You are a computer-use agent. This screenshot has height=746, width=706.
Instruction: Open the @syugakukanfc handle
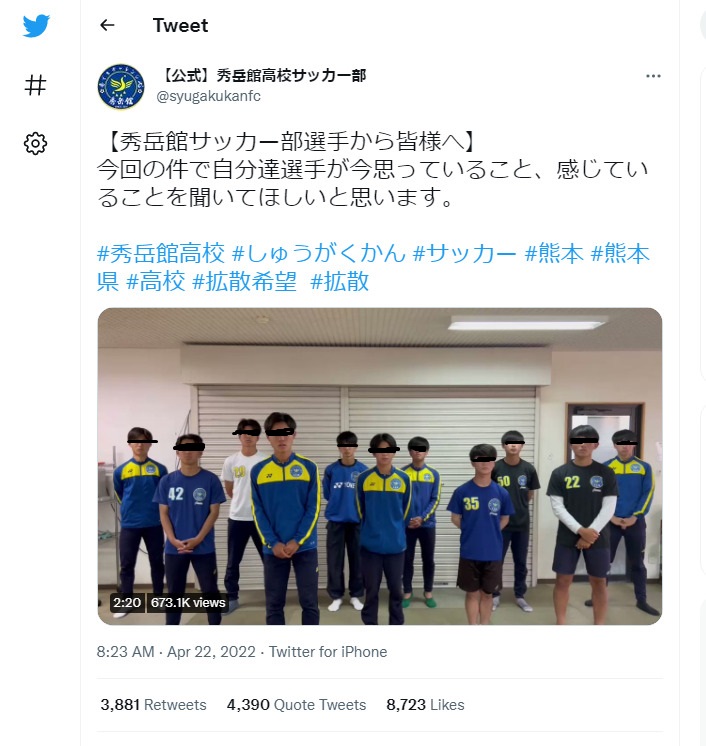point(208,96)
